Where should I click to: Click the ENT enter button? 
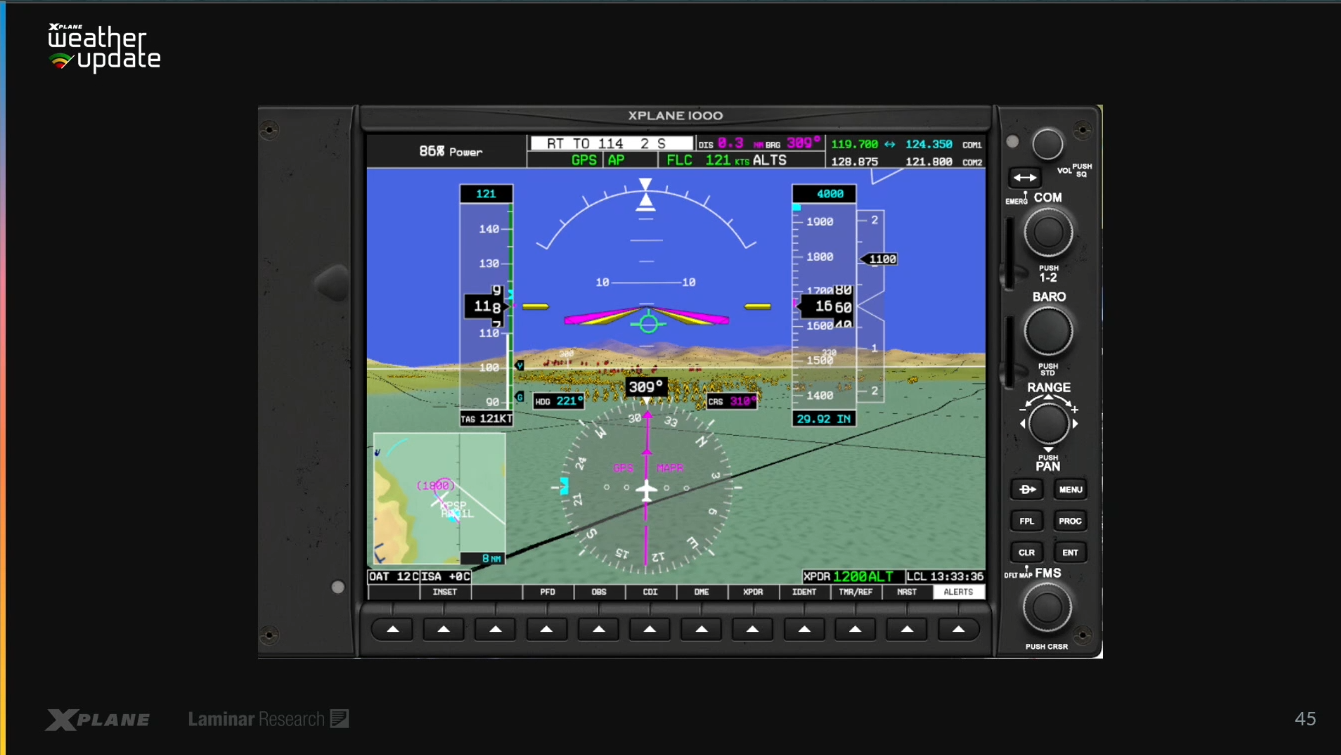point(1071,552)
